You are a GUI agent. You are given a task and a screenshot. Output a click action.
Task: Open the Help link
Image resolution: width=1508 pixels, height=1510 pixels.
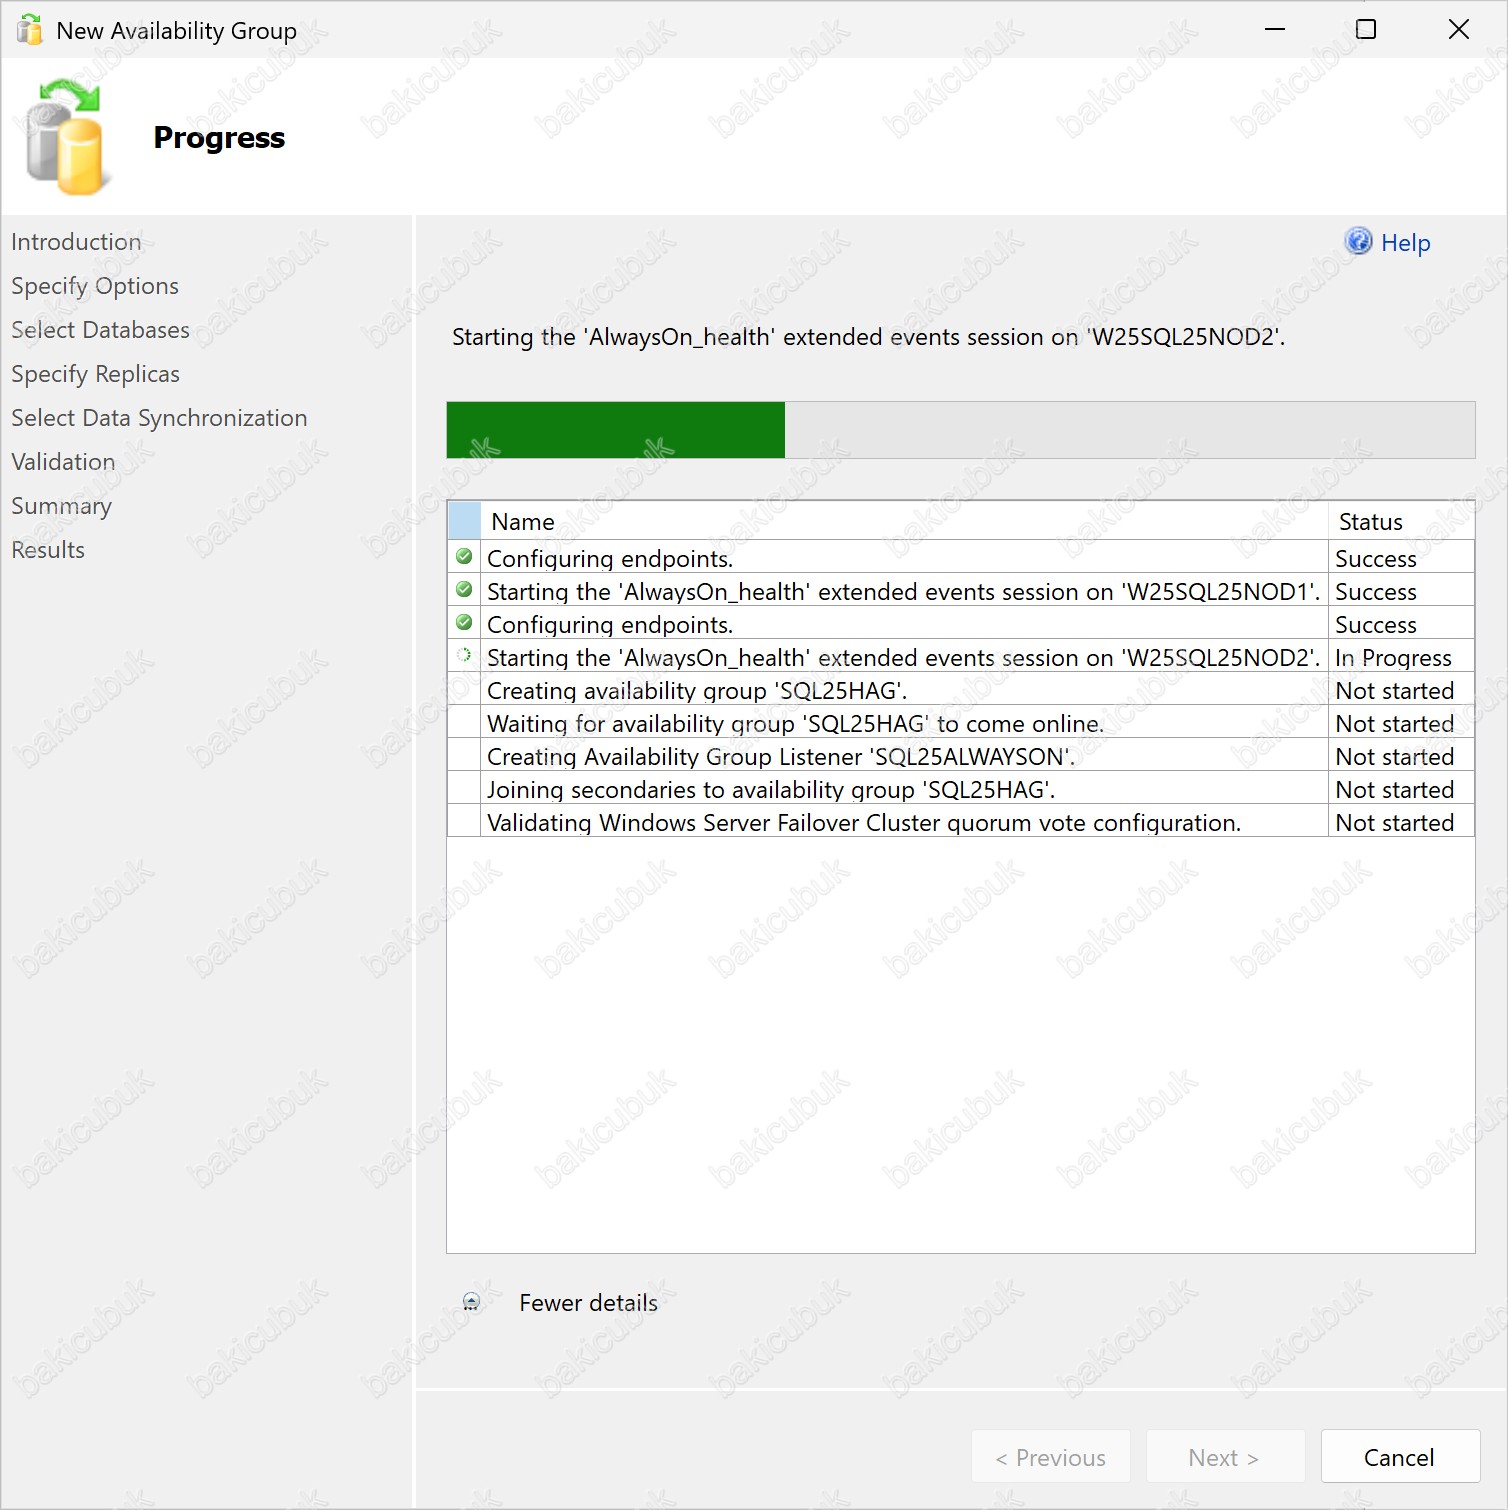[x=1405, y=243]
